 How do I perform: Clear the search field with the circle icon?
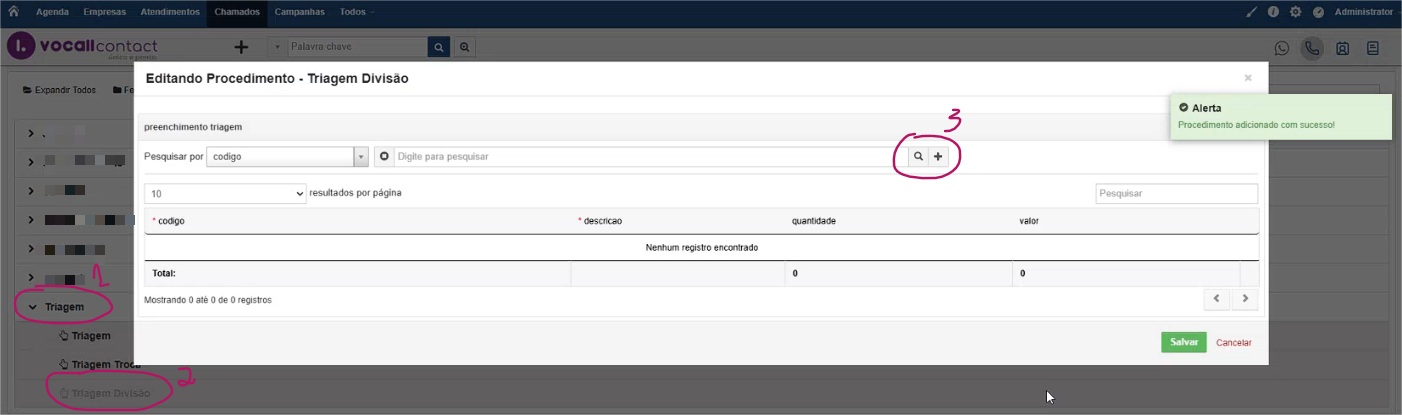coord(385,157)
